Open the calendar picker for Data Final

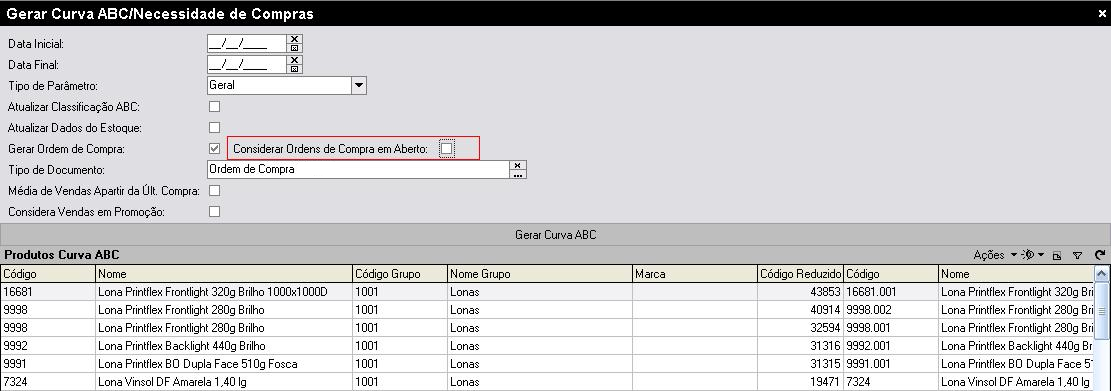[x=295, y=69]
